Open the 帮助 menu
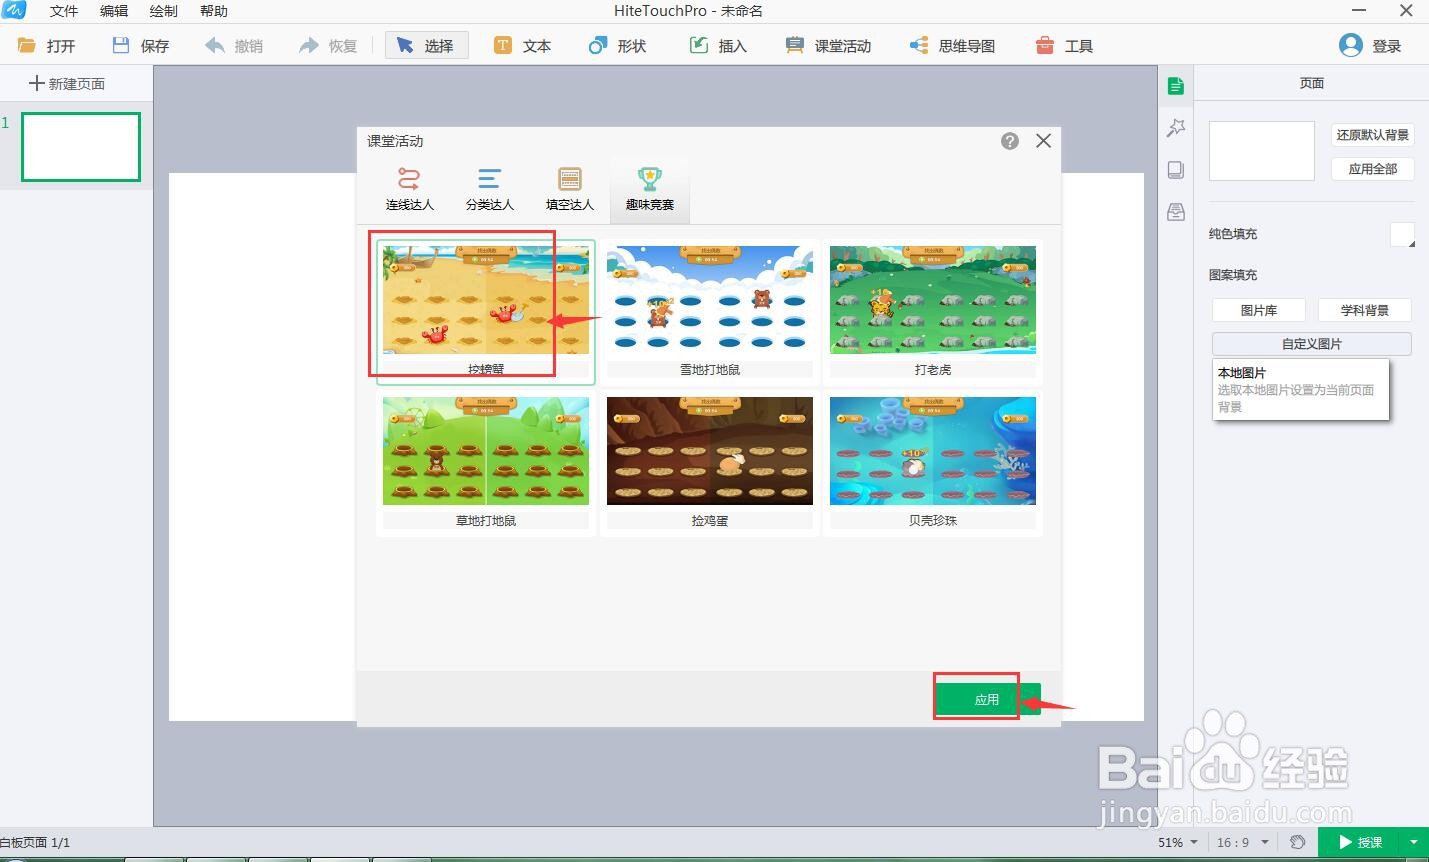The image size is (1429, 862). click(214, 11)
